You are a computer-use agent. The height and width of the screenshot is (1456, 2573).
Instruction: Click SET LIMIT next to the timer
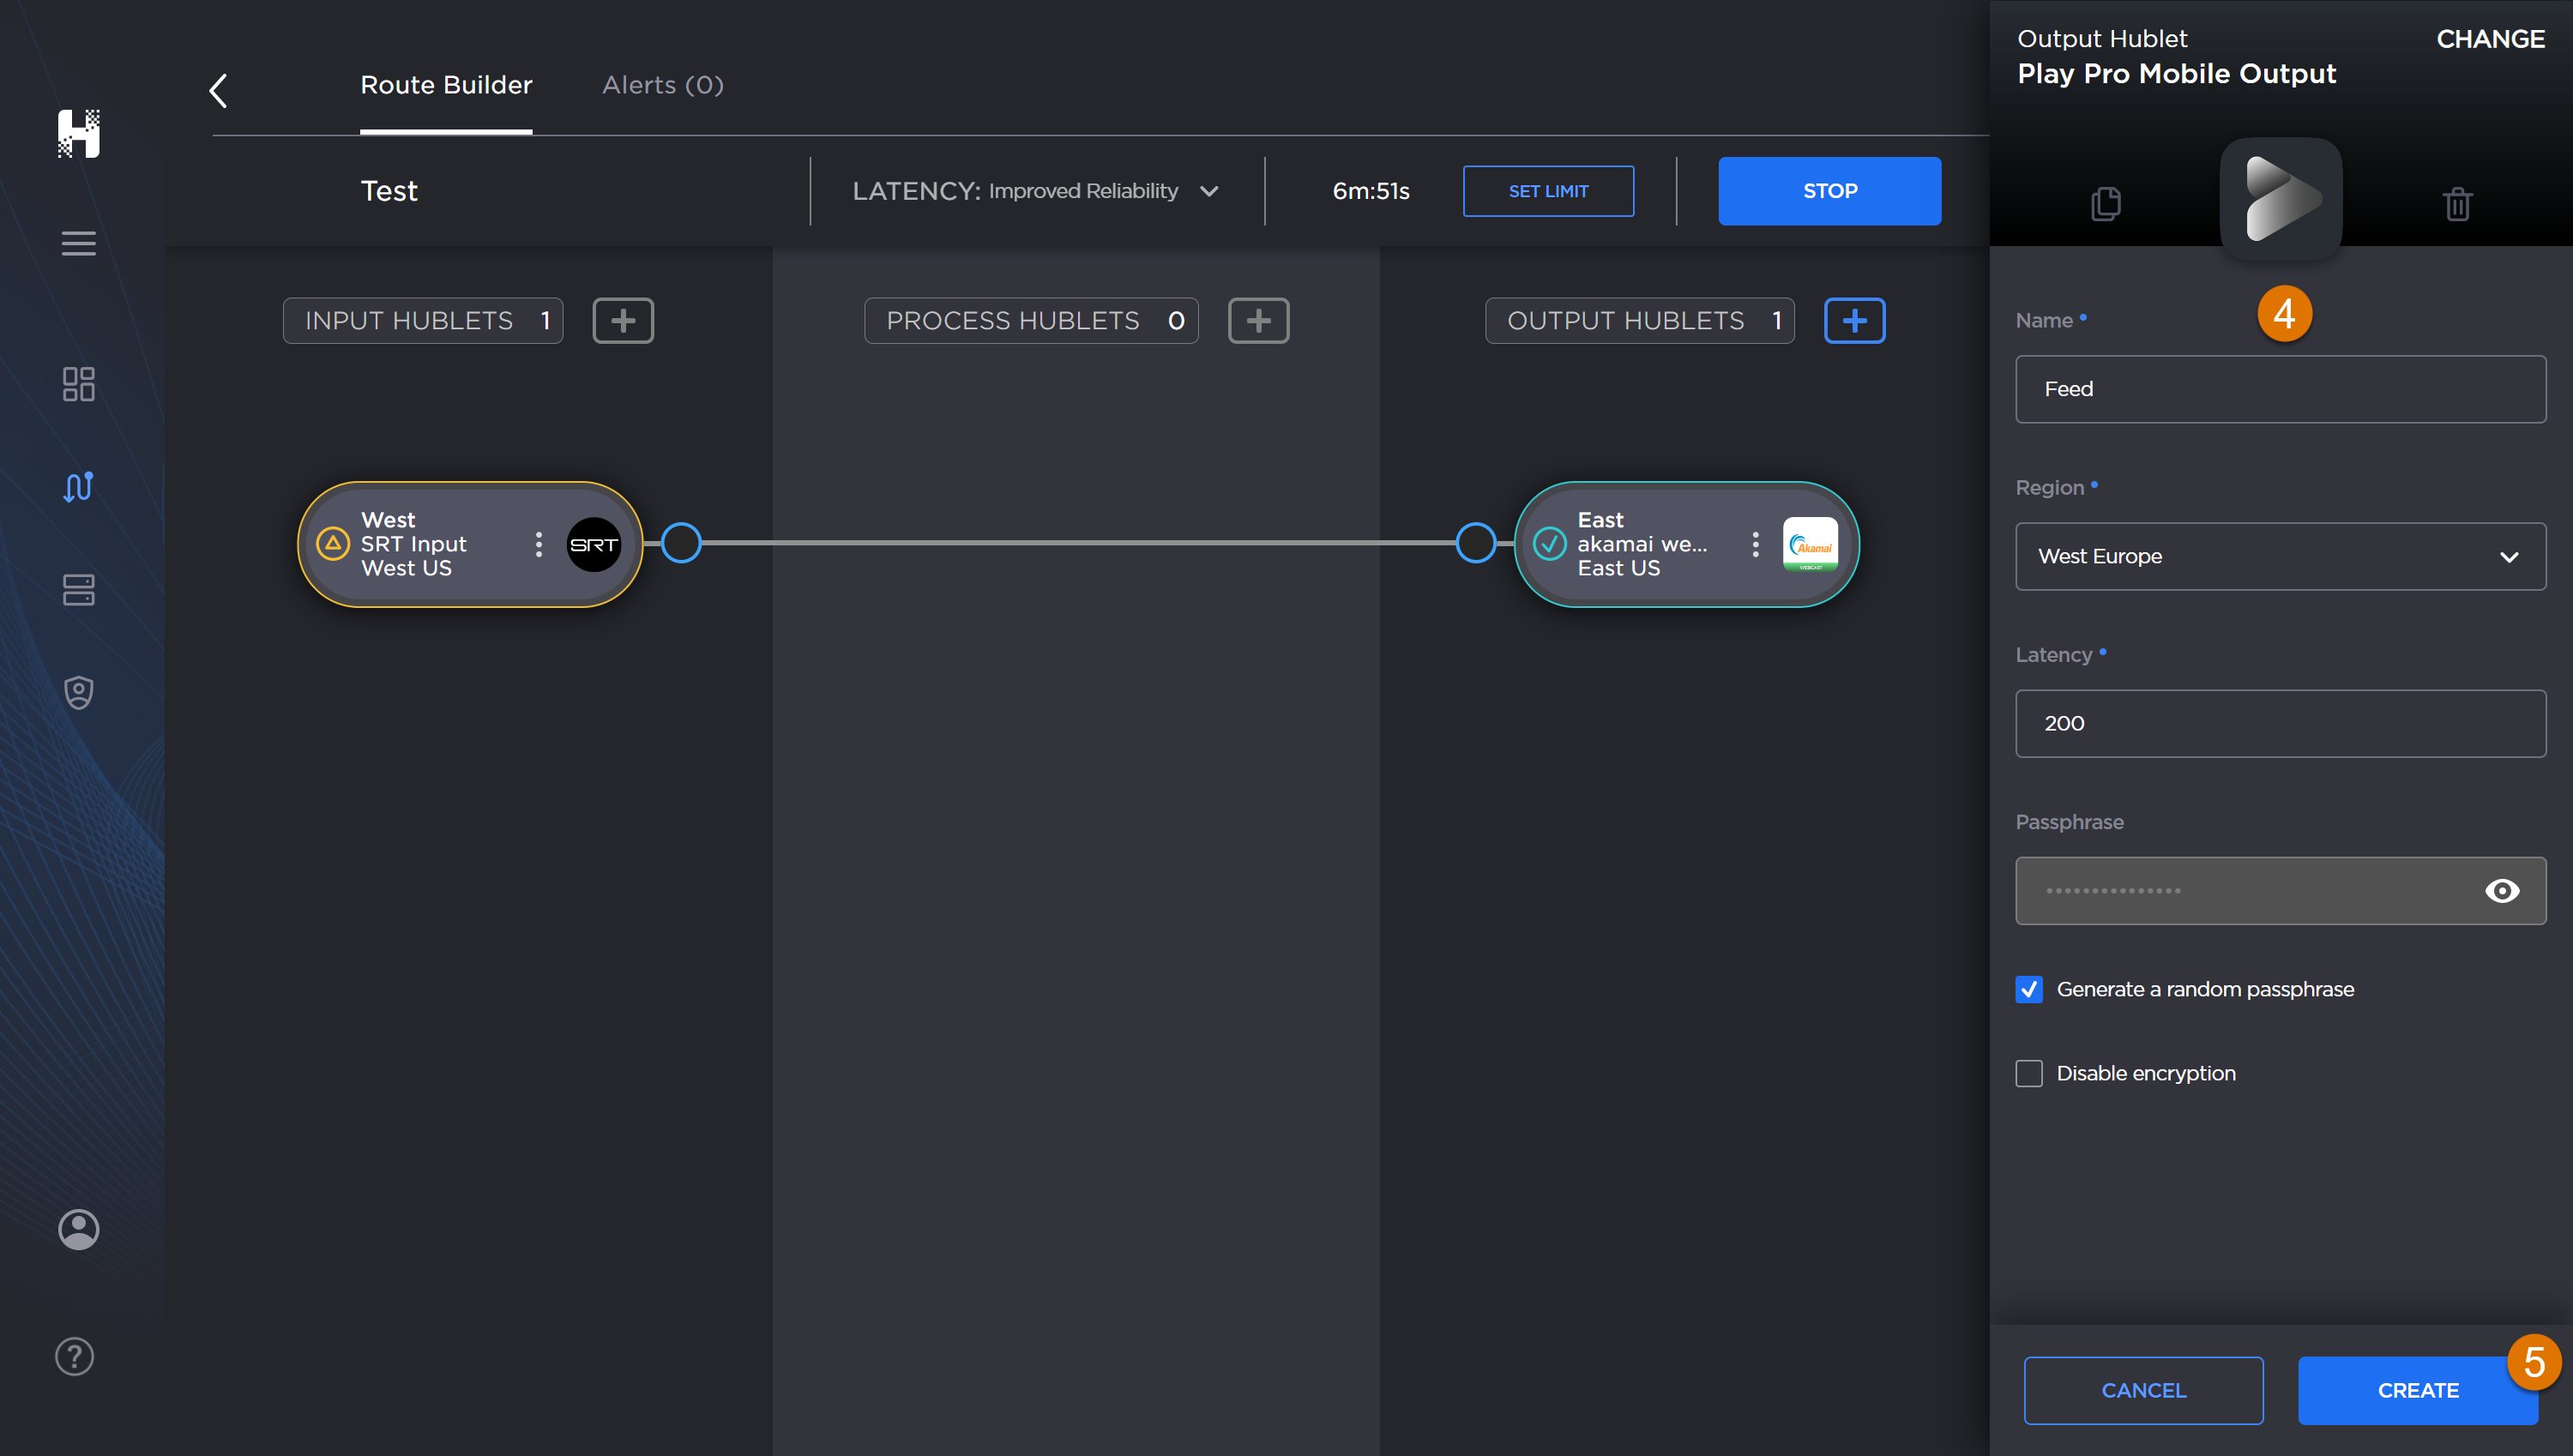click(1547, 190)
